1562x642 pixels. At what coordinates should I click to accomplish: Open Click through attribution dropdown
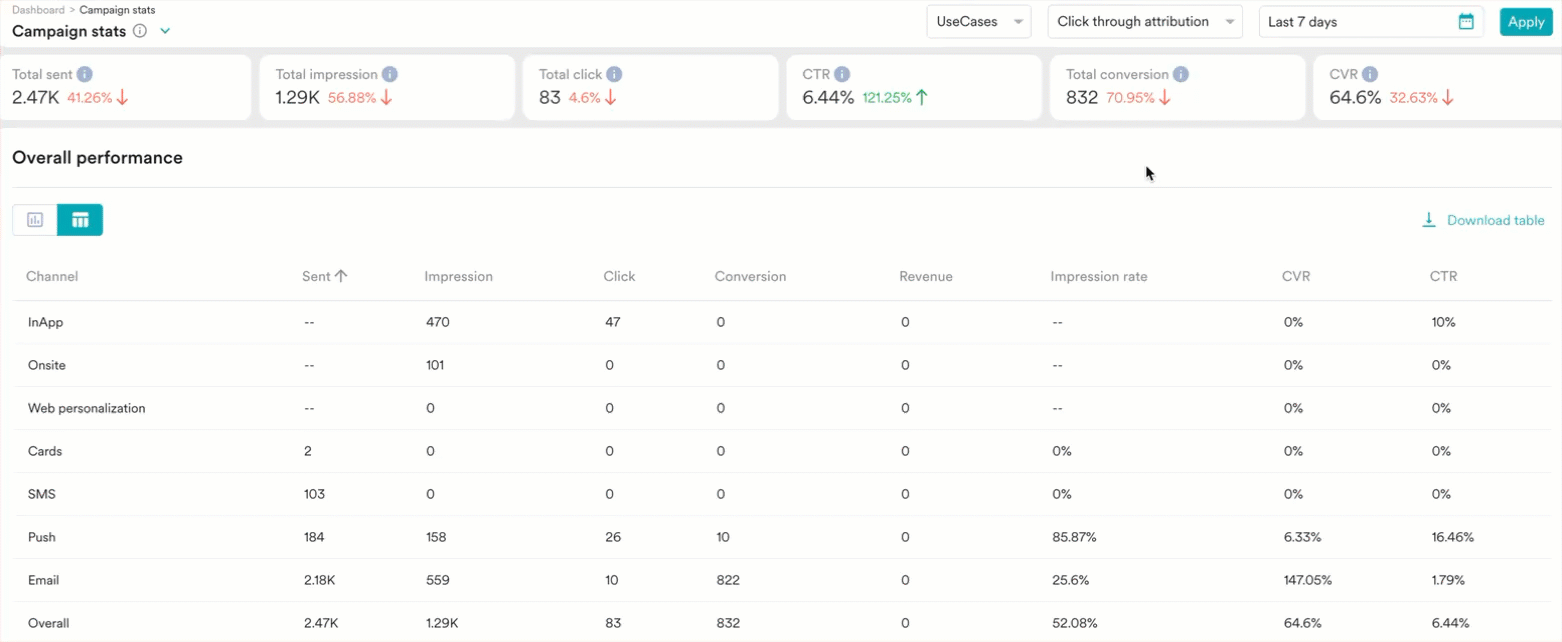point(1144,21)
